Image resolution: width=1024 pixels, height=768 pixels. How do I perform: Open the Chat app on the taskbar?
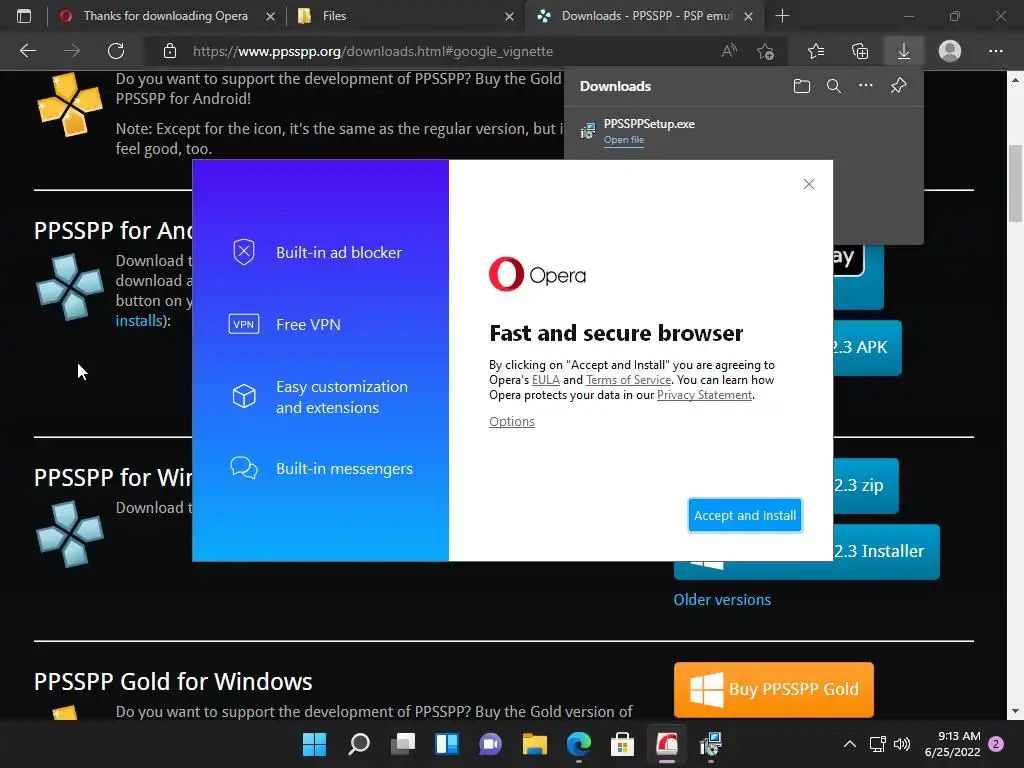pos(490,744)
